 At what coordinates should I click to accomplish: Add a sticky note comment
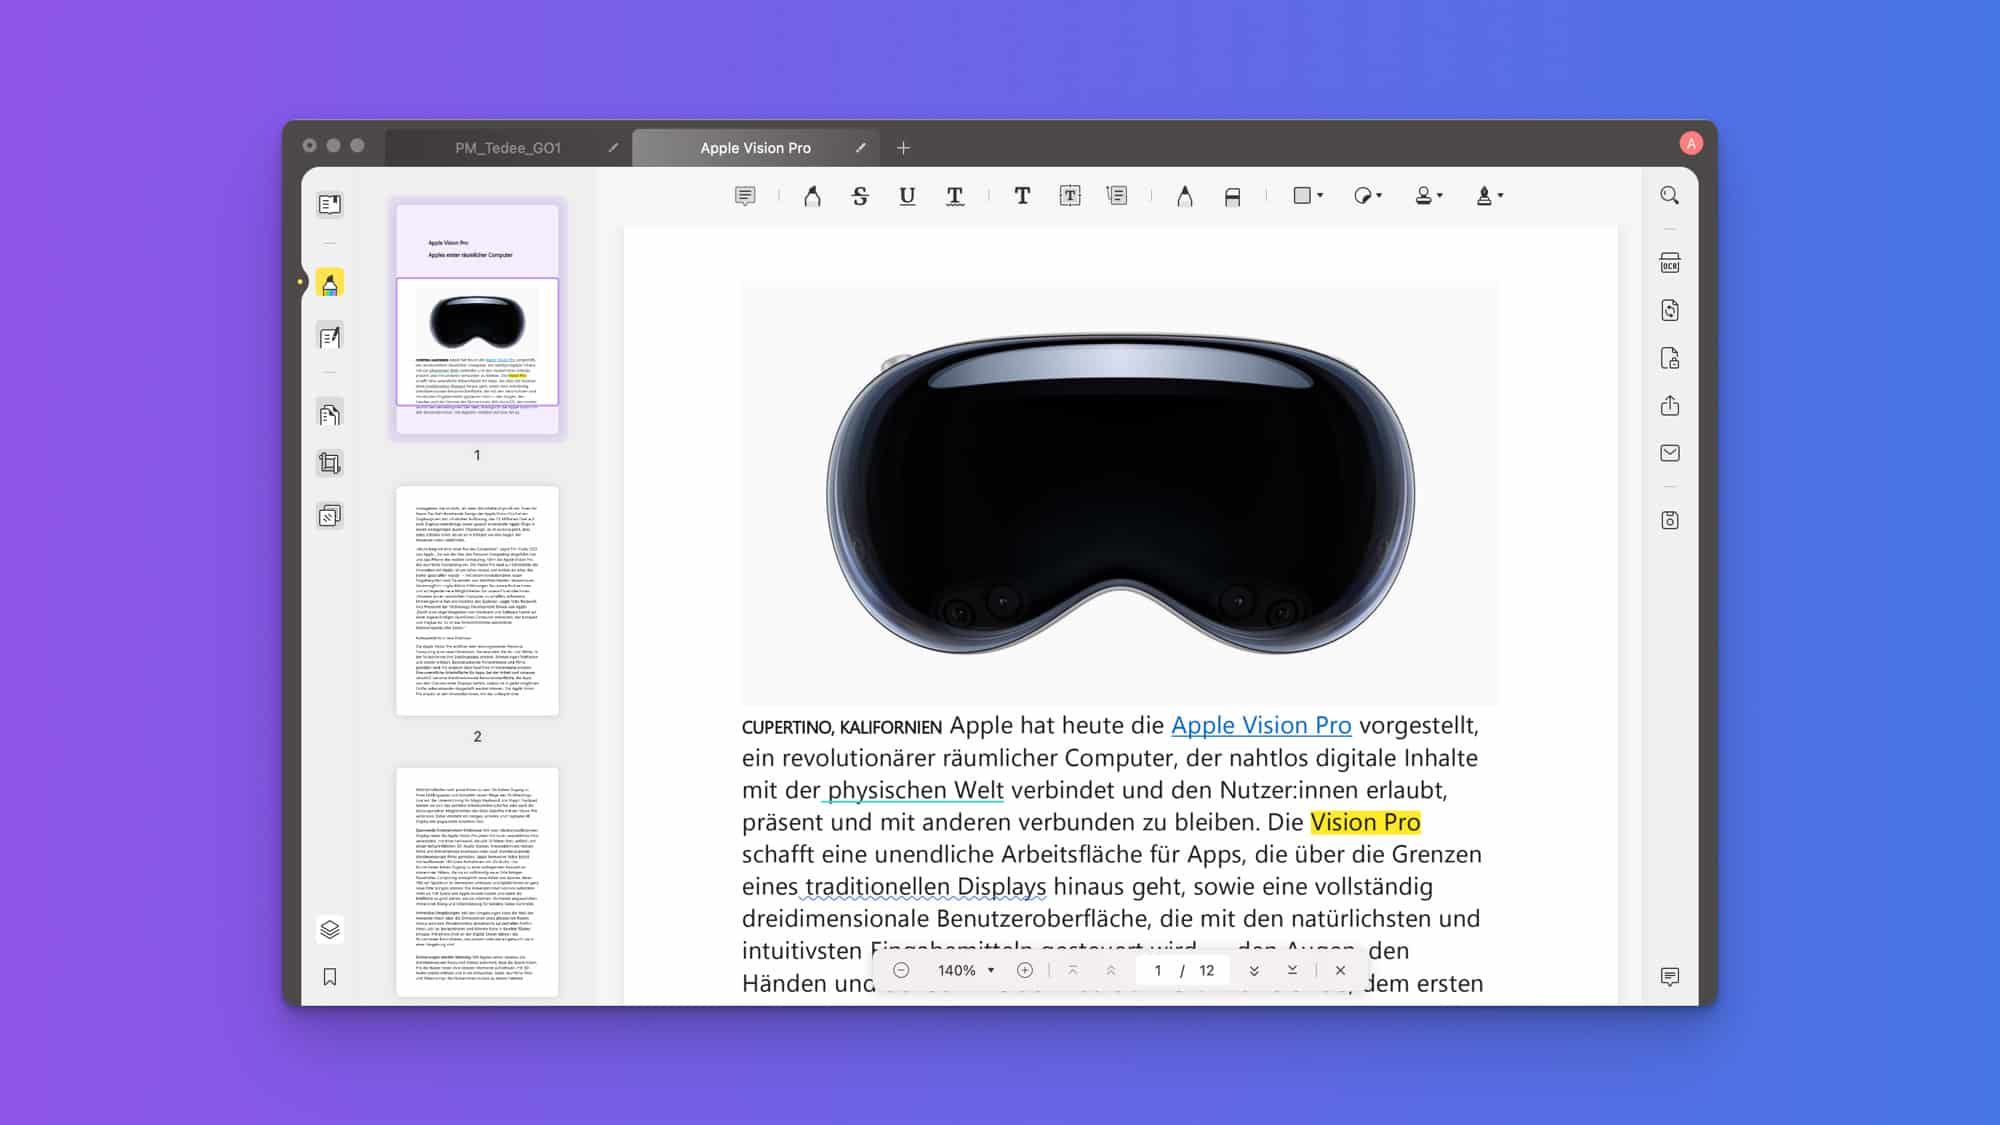745,196
